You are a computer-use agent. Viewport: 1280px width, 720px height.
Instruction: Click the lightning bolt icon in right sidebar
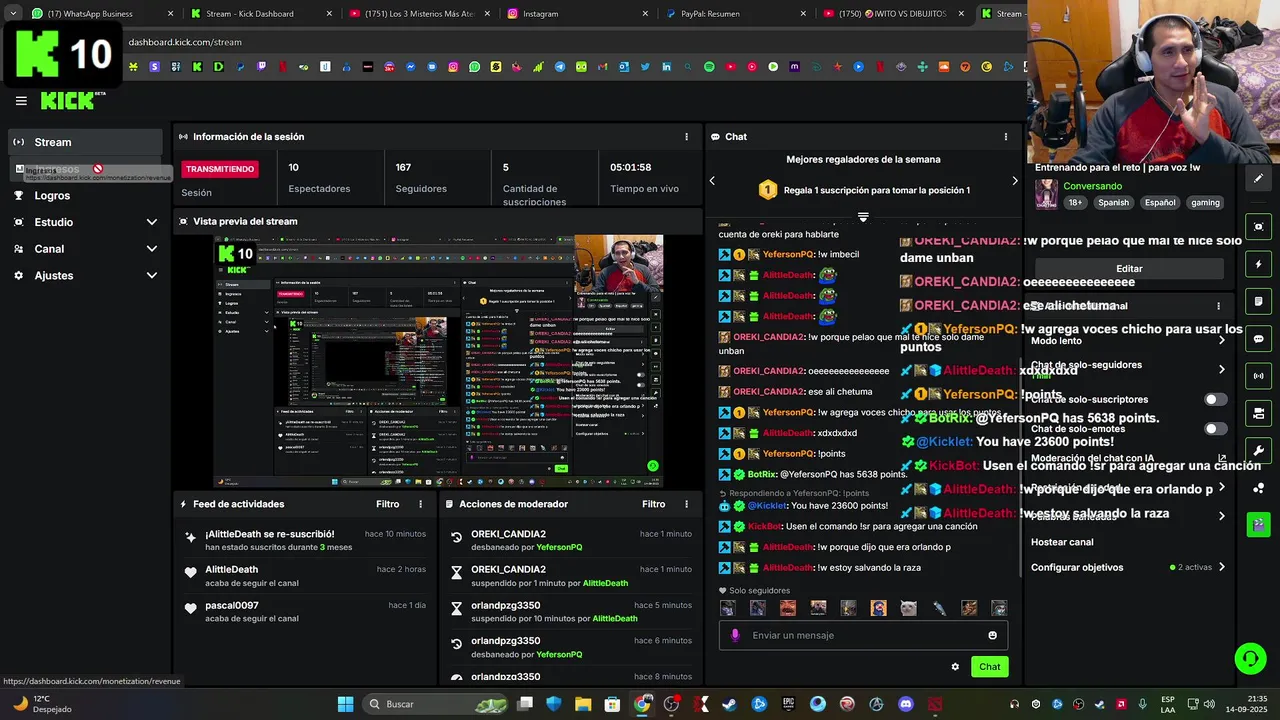point(1259,265)
